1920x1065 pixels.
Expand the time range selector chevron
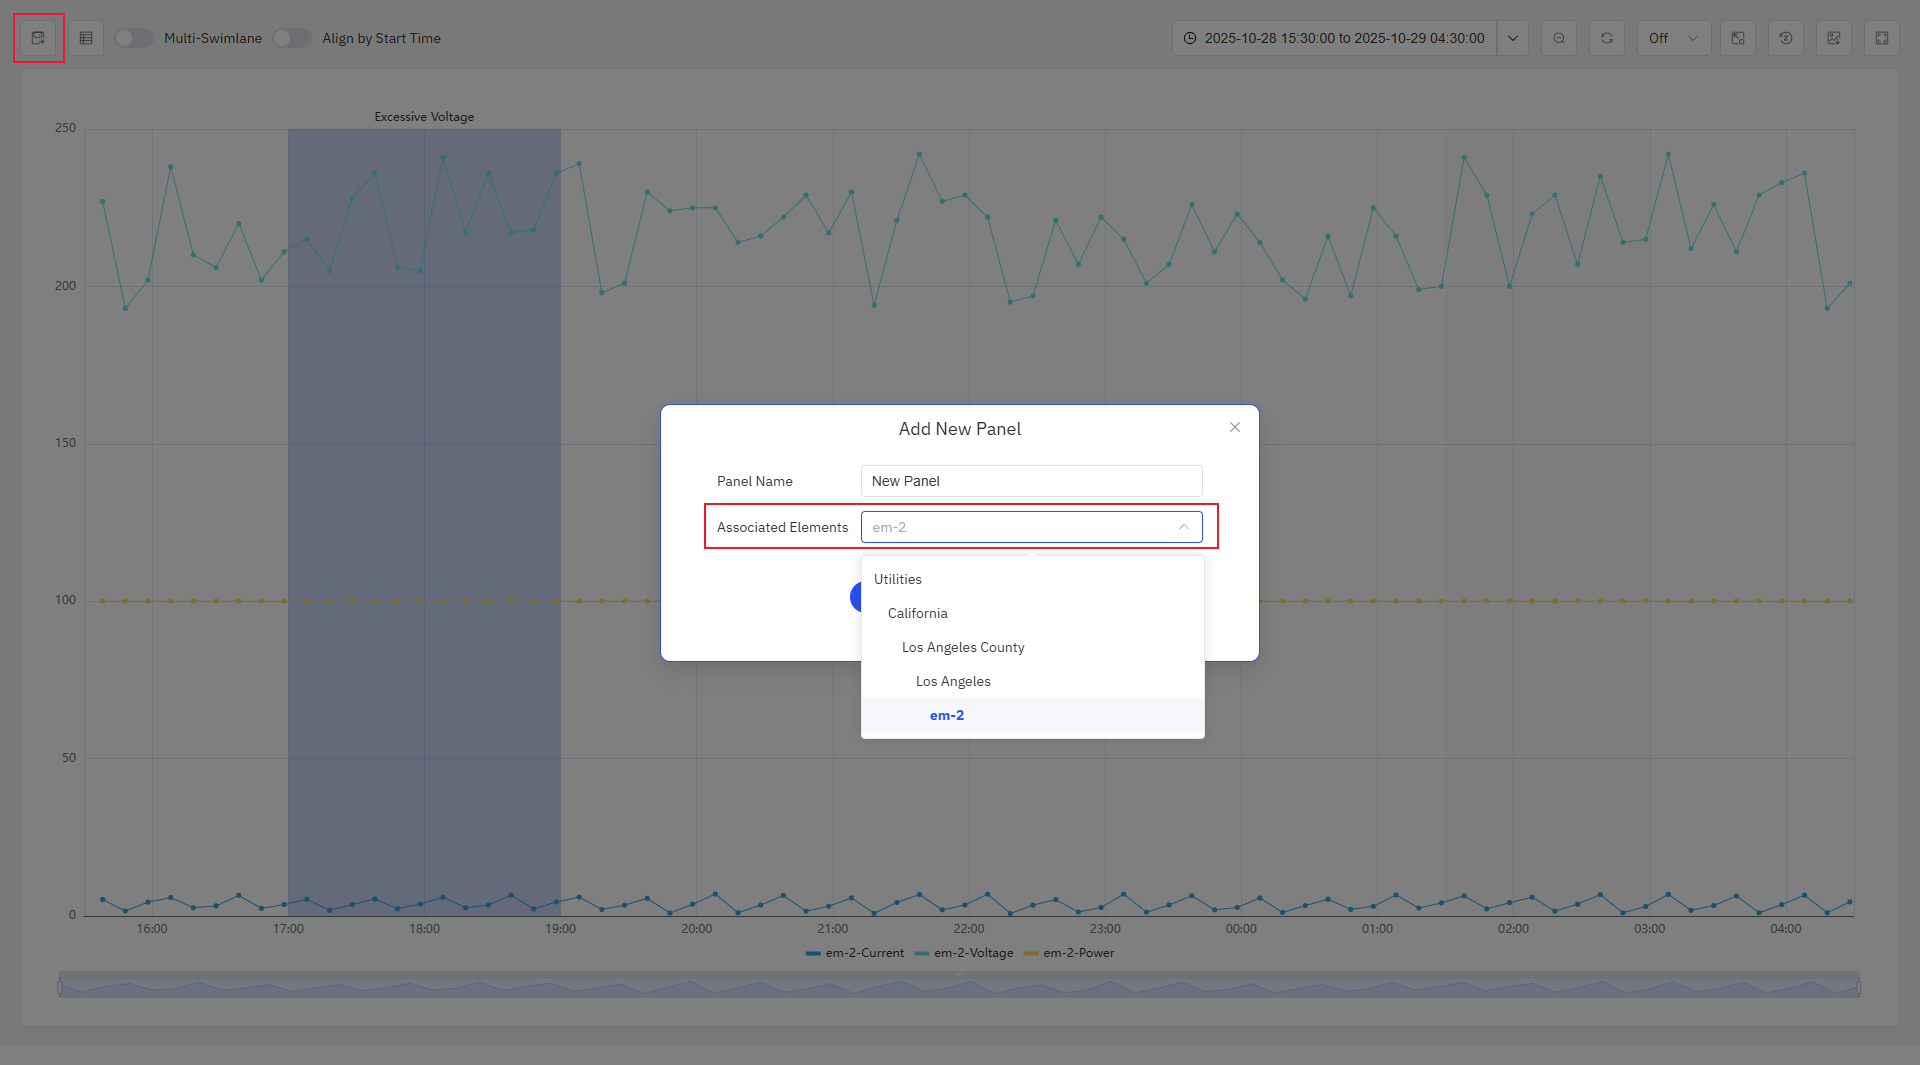(x=1512, y=37)
